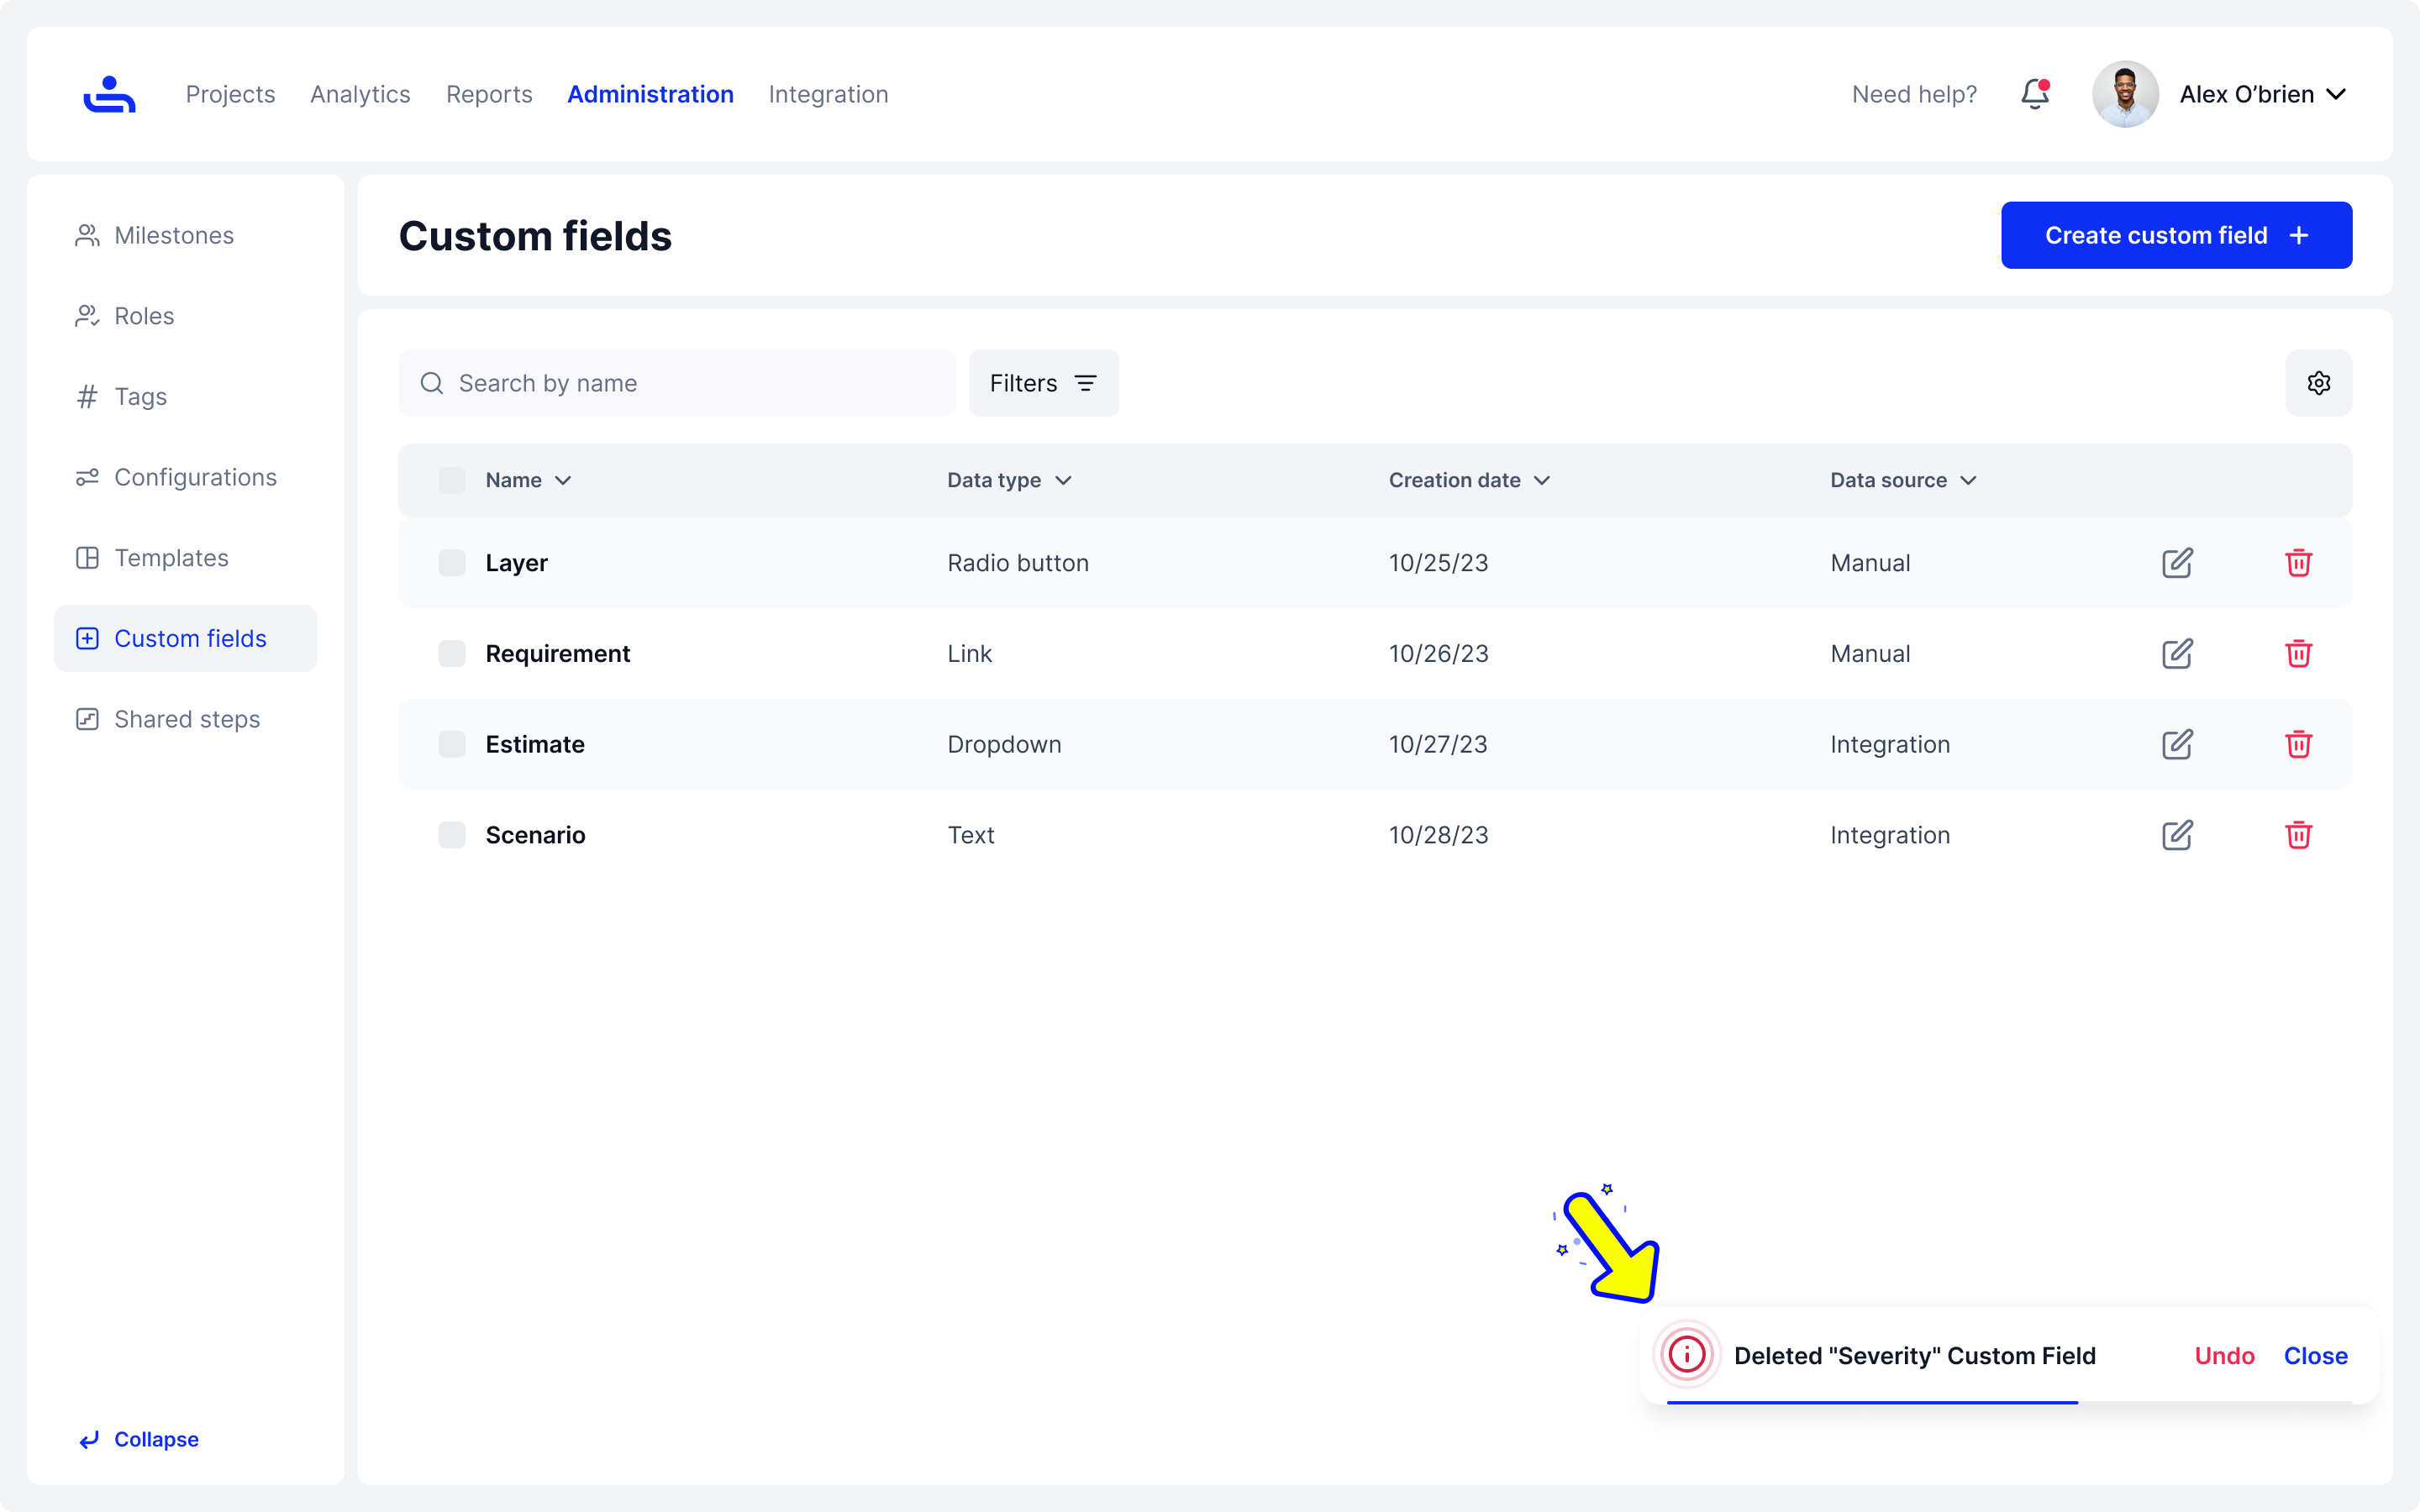Delete the Layer custom field
2420x1512 pixels.
(x=2298, y=563)
